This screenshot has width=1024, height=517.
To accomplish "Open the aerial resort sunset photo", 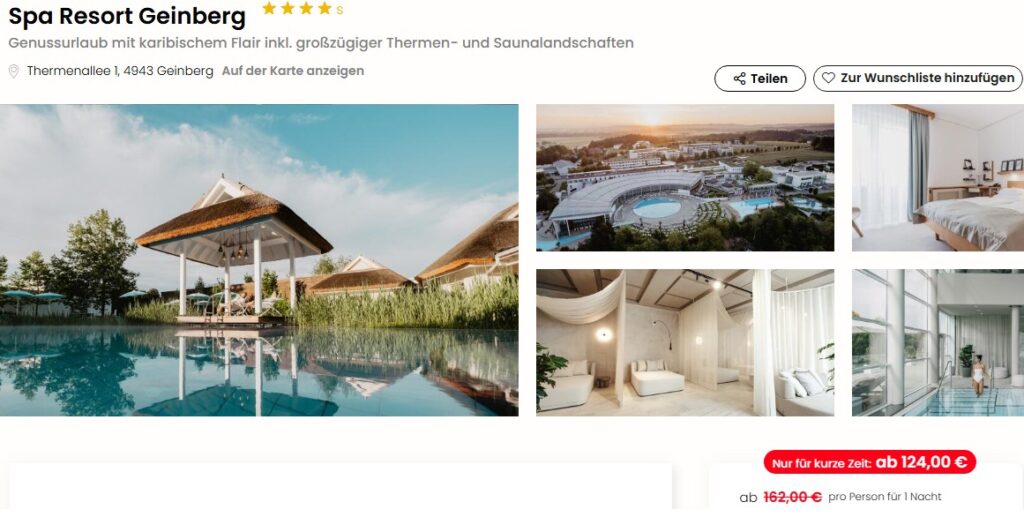I will pos(684,178).
